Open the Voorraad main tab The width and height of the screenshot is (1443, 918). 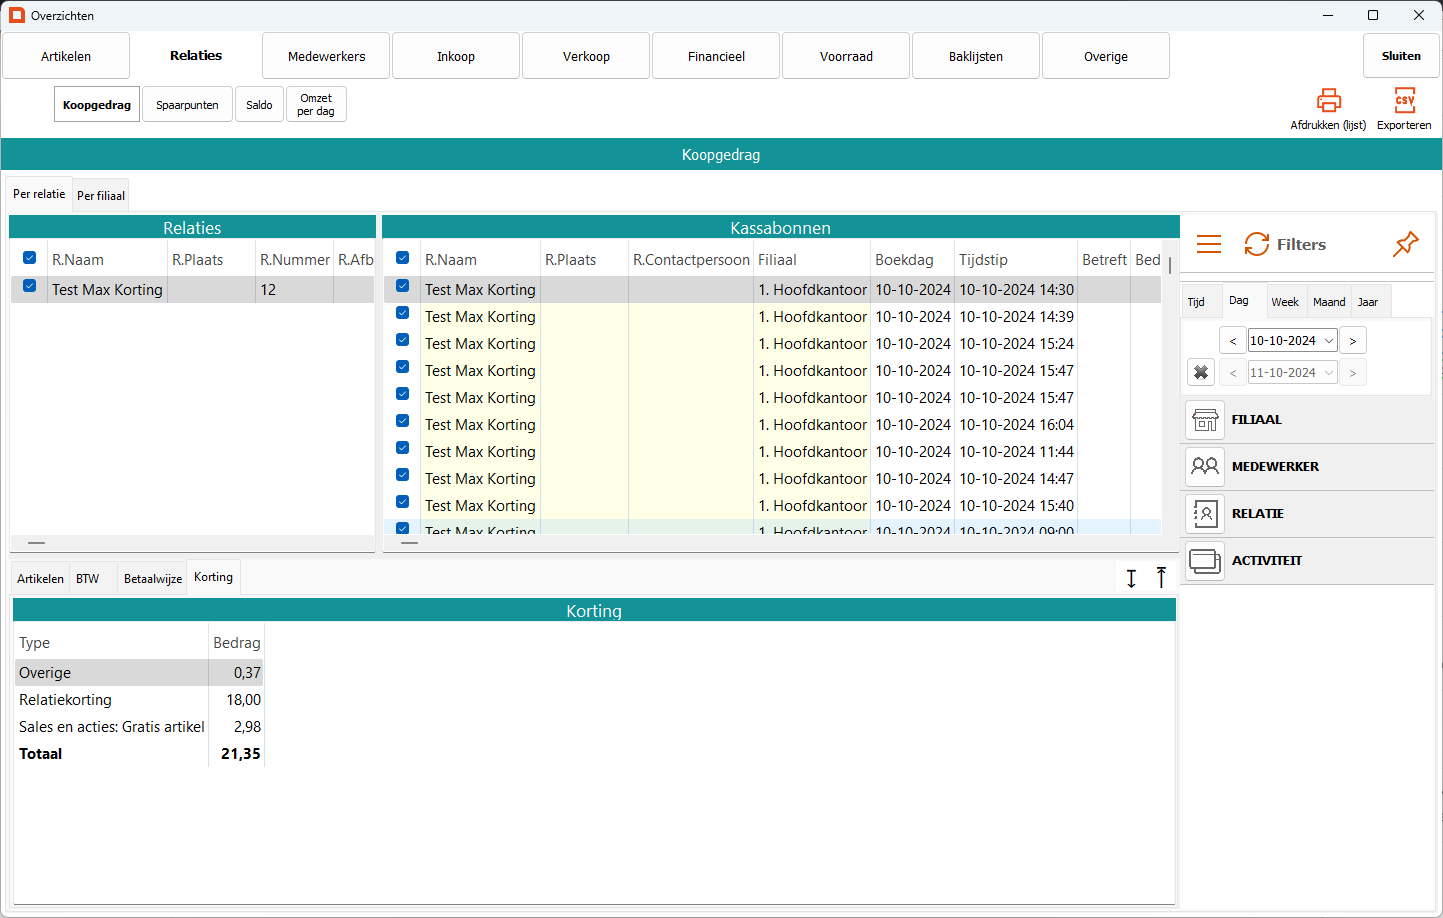pyautogui.click(x=846, y=56)
